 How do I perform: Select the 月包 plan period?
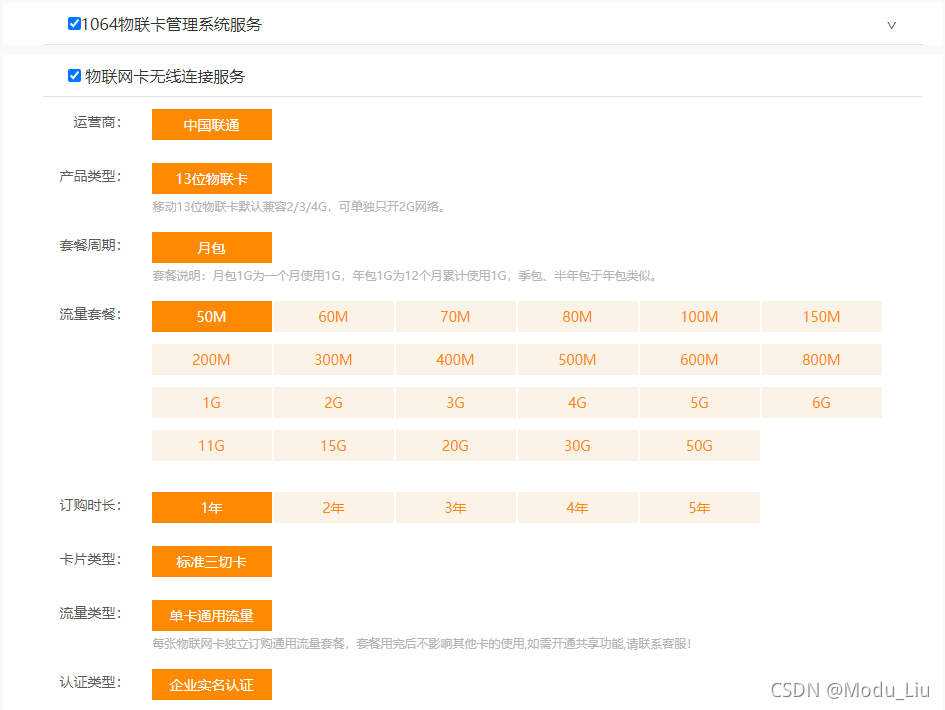click(212, 247)
